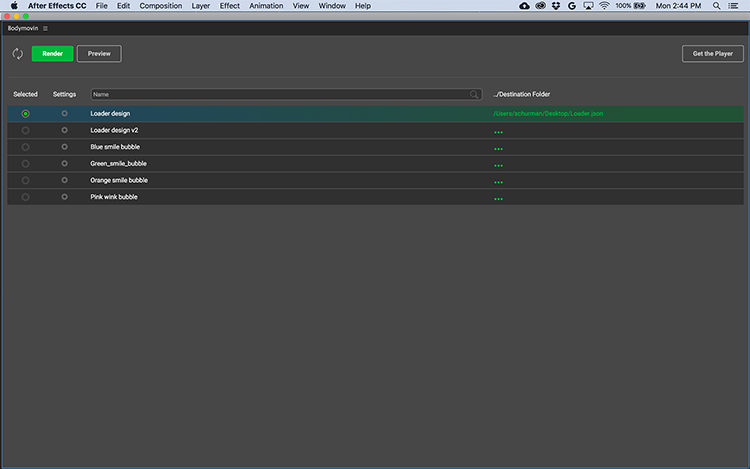
Task: Click the Loader design v2 composition name
Action: pyautogui.click(x=114, y=130)
